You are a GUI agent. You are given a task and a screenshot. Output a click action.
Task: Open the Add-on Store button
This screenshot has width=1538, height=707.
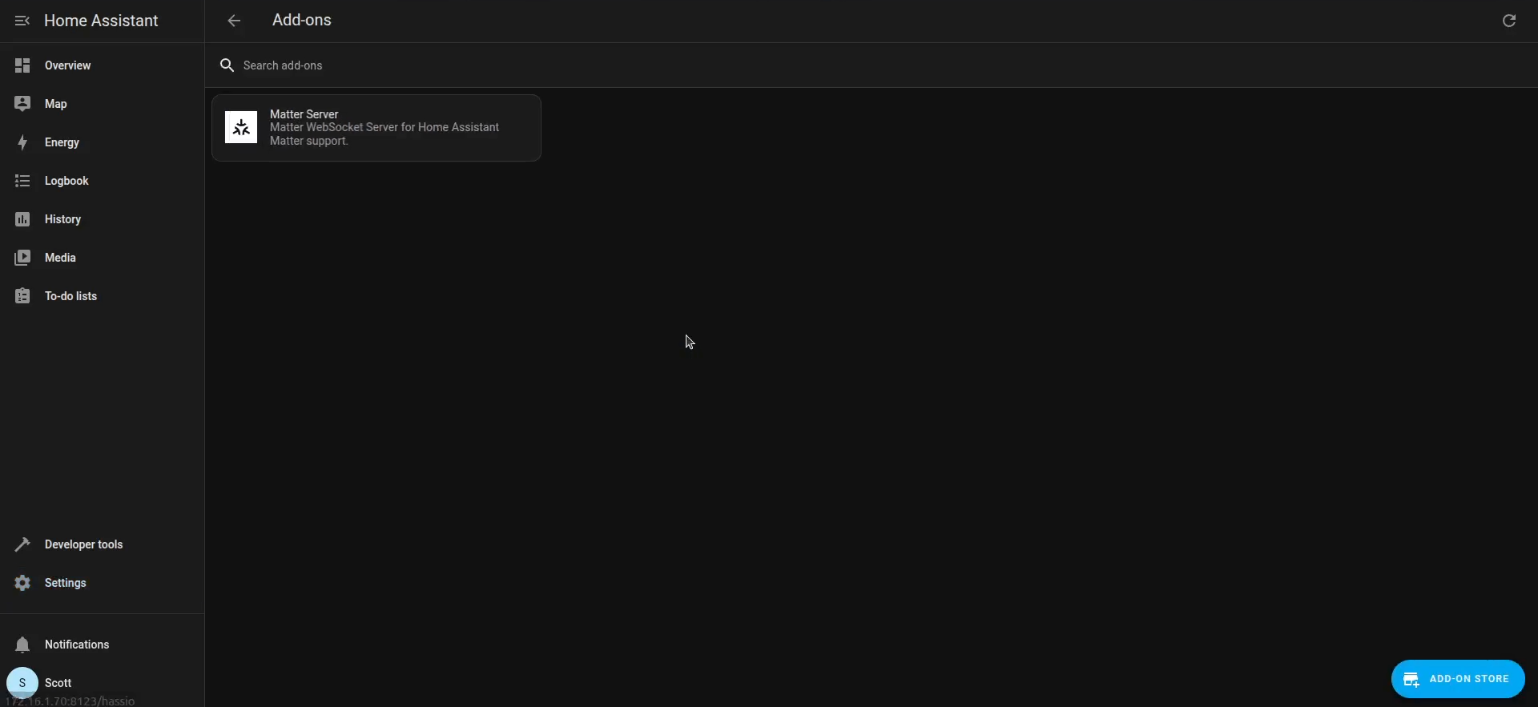(1458, 679)
